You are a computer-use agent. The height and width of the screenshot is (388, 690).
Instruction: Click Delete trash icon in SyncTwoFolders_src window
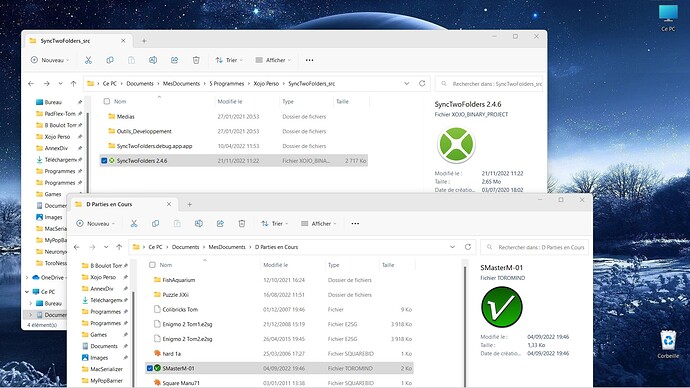point(196,60)
